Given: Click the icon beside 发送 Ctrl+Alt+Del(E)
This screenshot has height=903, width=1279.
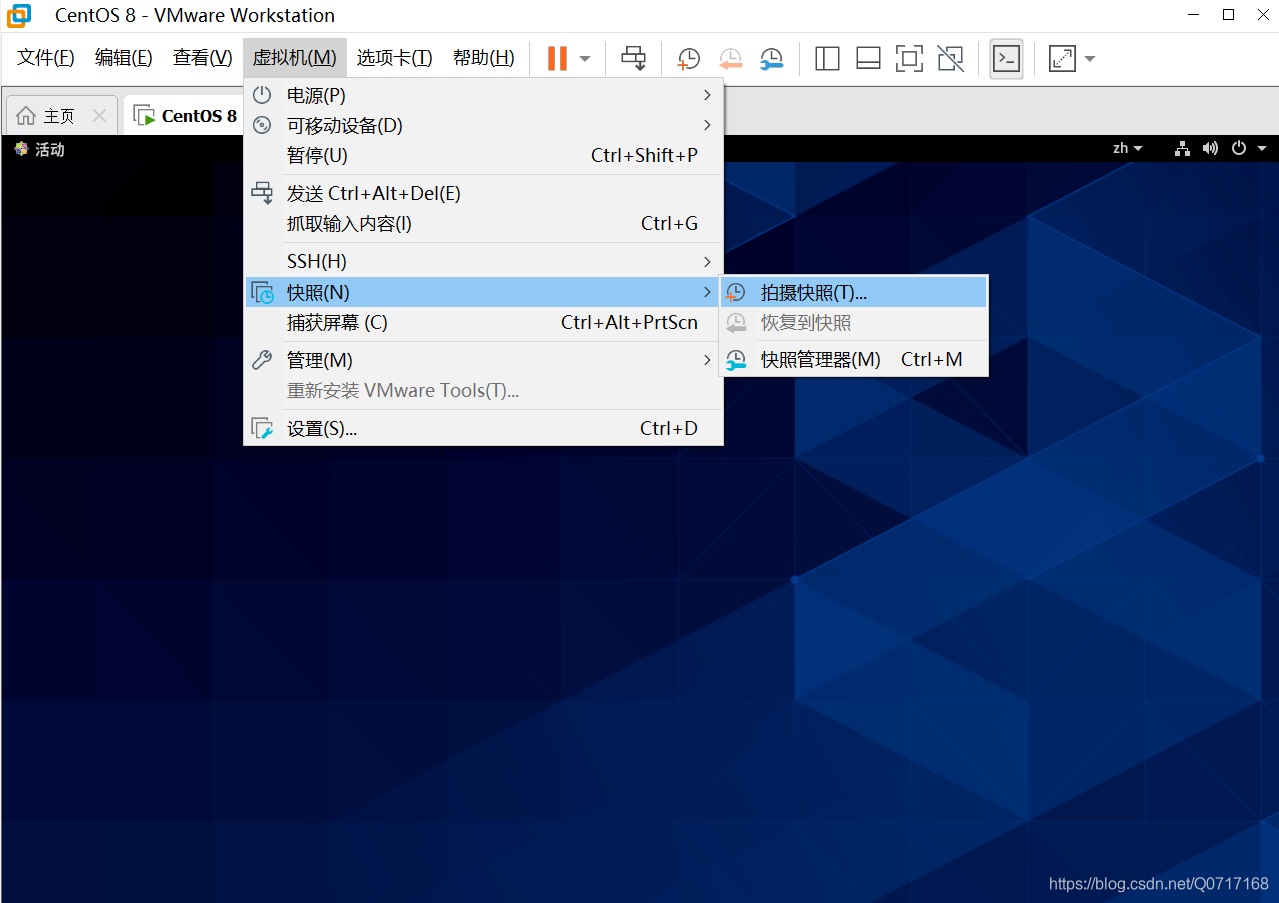Looking at the screenshot, I should [262, 192].
